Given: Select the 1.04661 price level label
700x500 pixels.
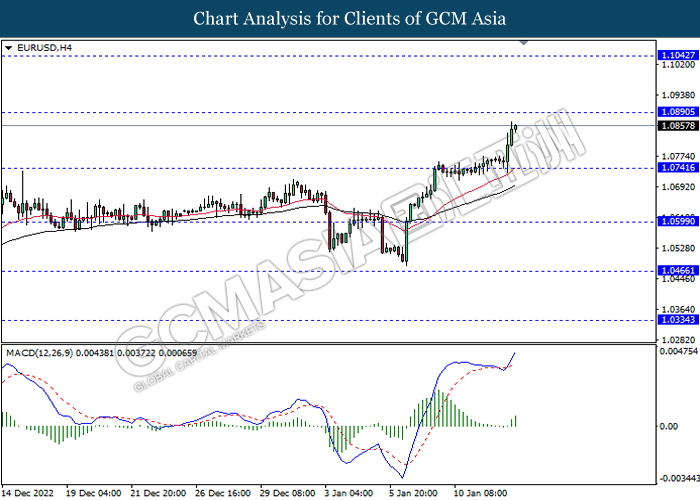Looking at the screenshot, I should [x=678, y=271].
